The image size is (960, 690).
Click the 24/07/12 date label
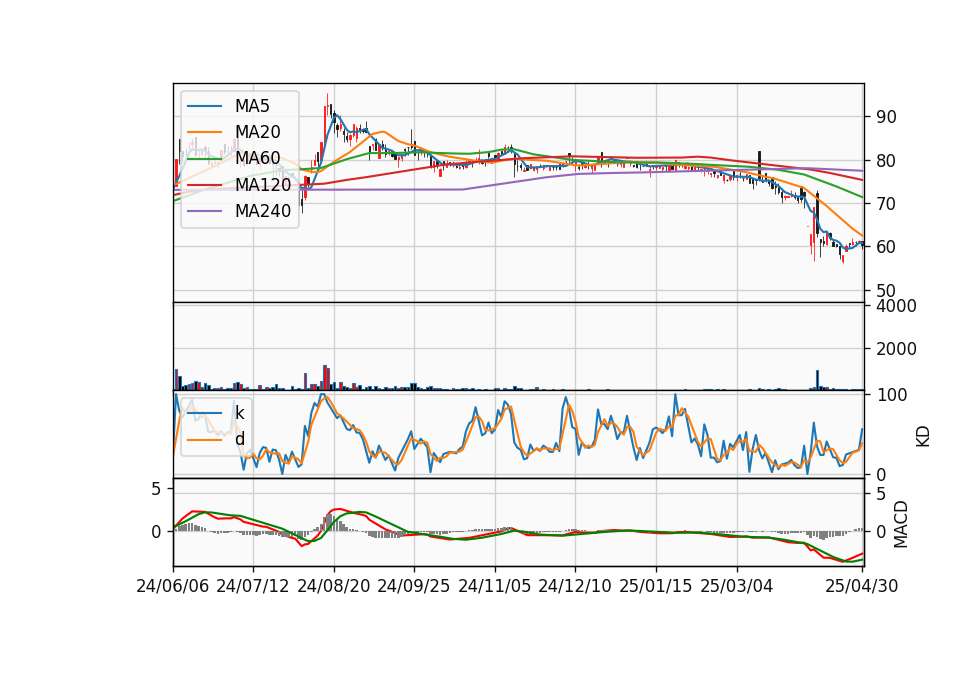[253, 586]
